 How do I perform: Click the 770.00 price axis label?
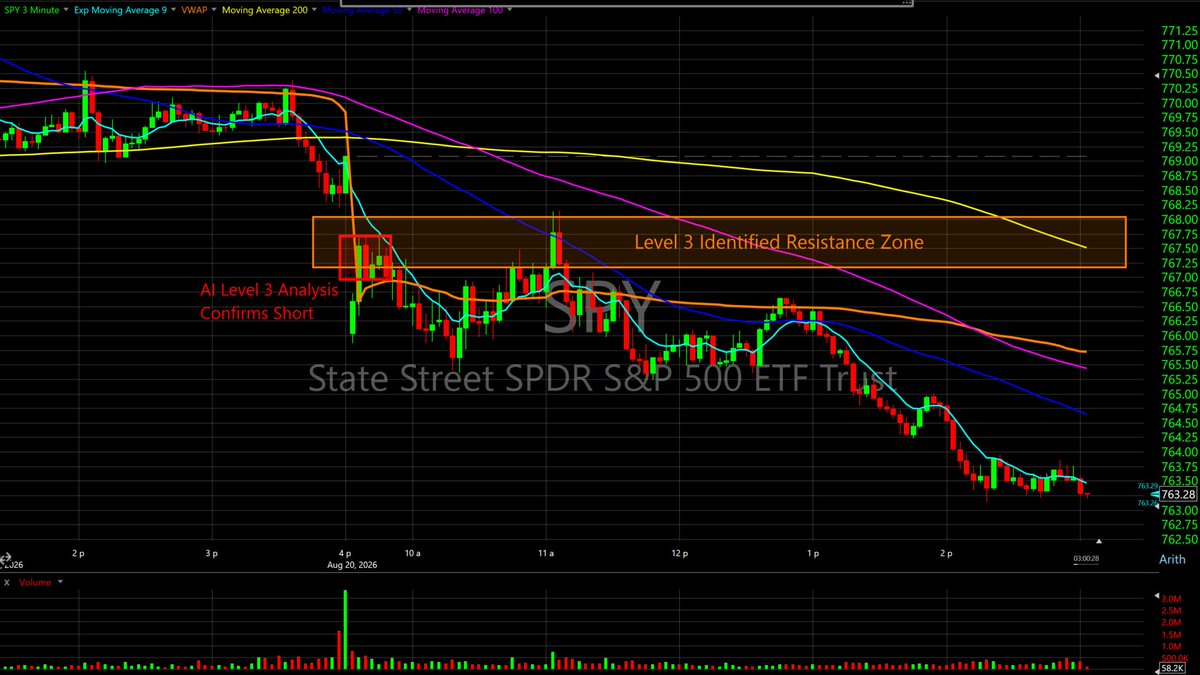click(1179, 102)
